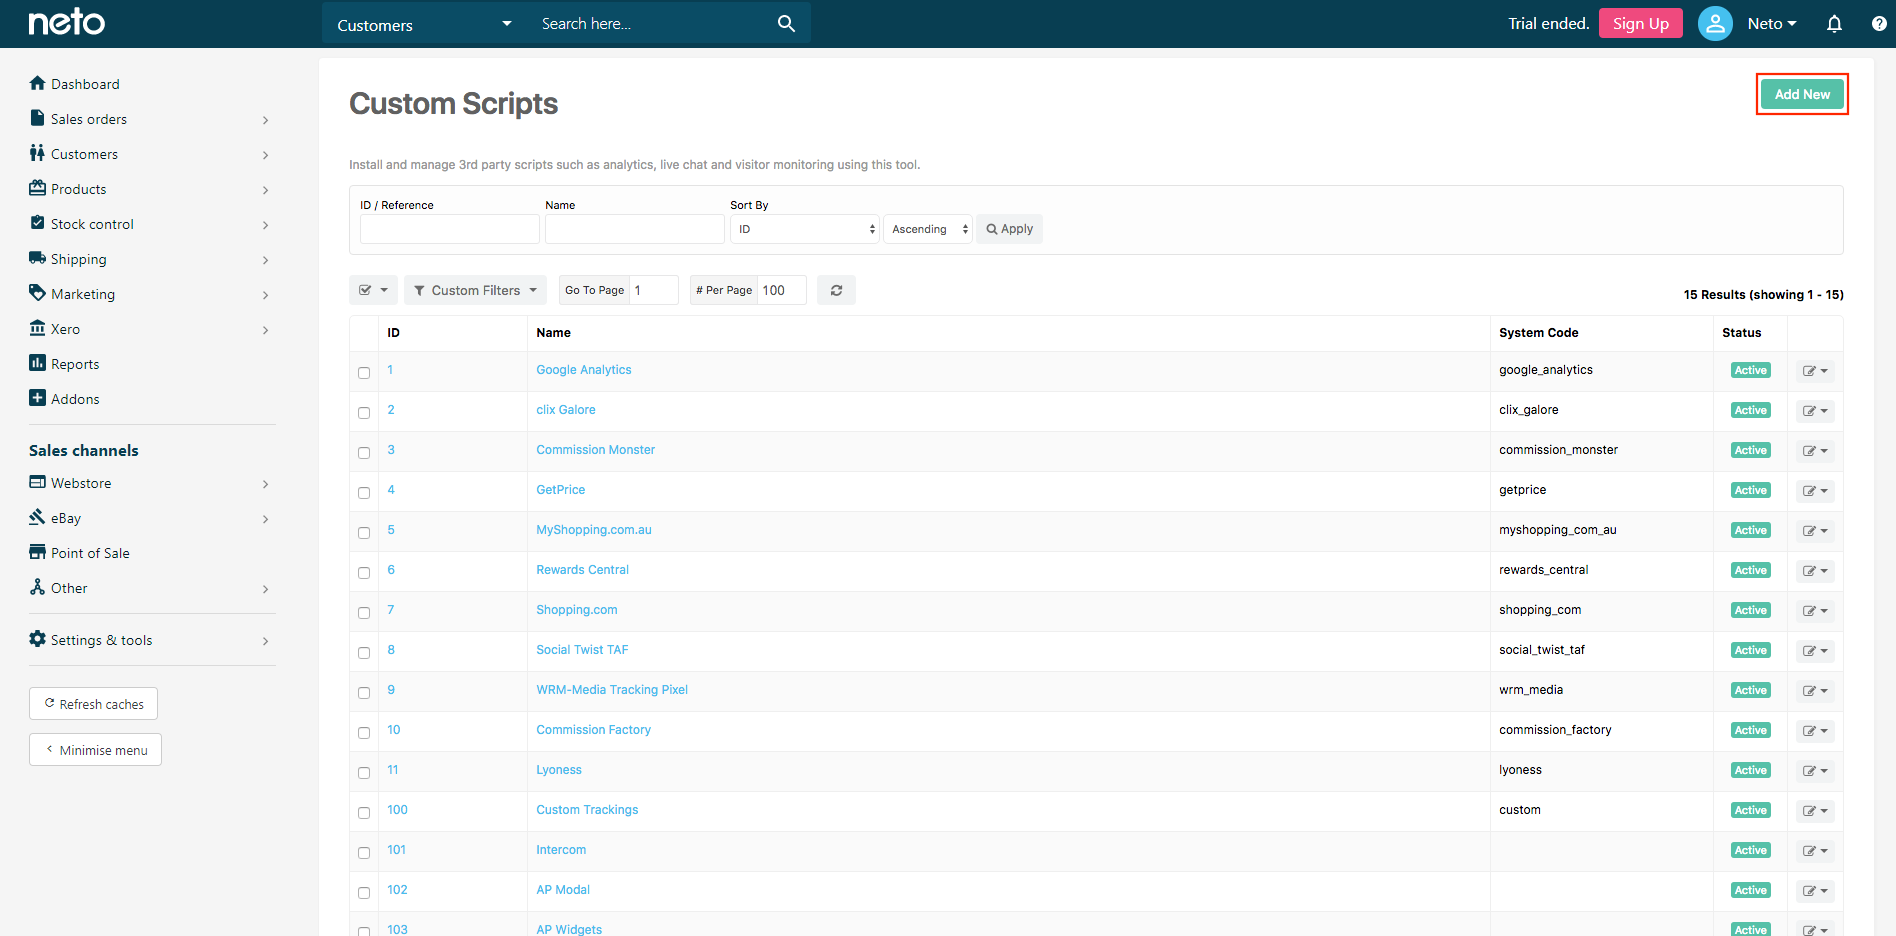Focus the Name filter input field

tap(635, 229)
